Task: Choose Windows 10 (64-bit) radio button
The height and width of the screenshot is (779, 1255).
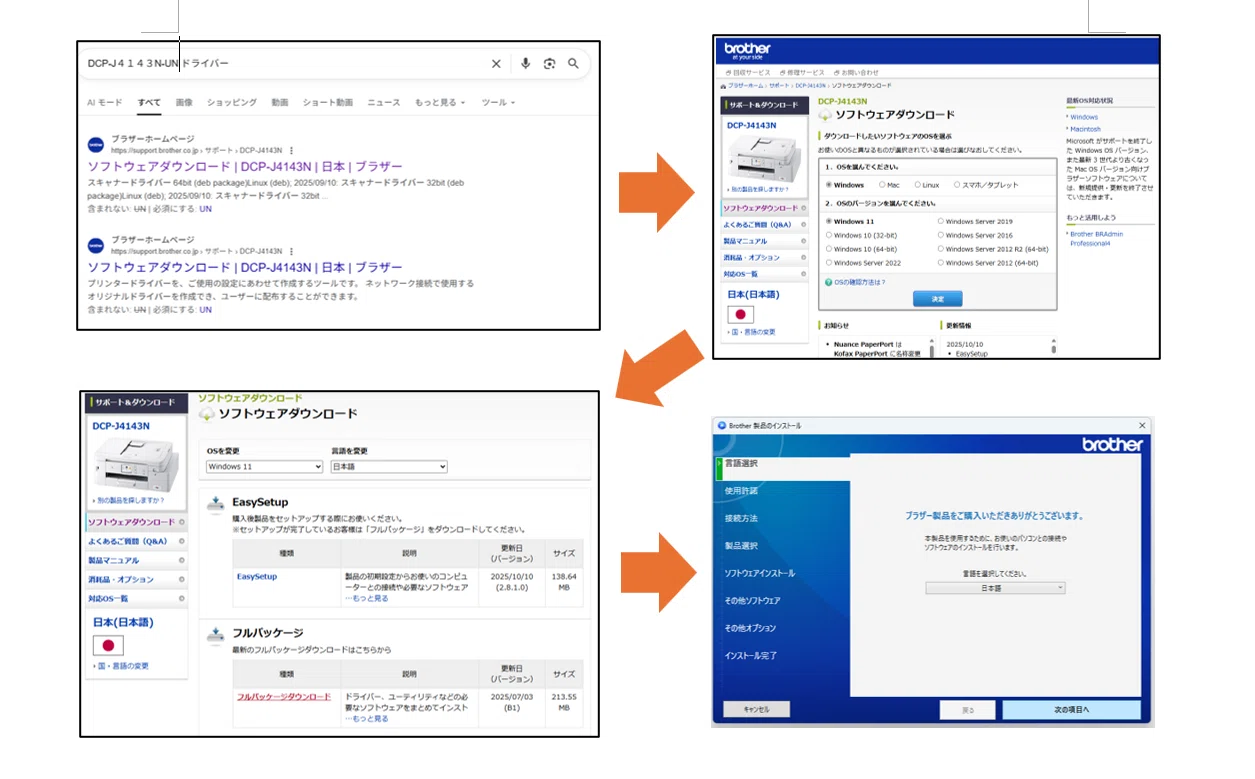Action: pos(829,249)
